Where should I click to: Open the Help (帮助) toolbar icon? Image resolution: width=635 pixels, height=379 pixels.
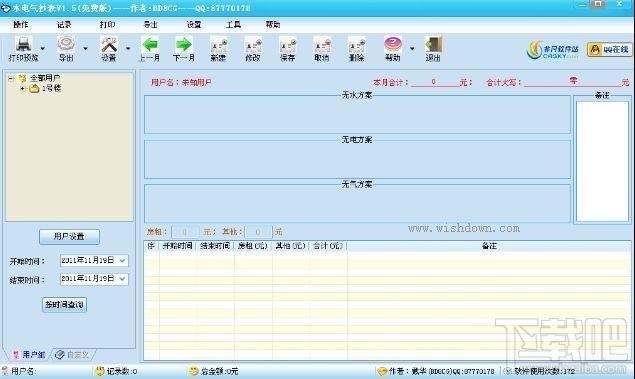click(393, 49)
